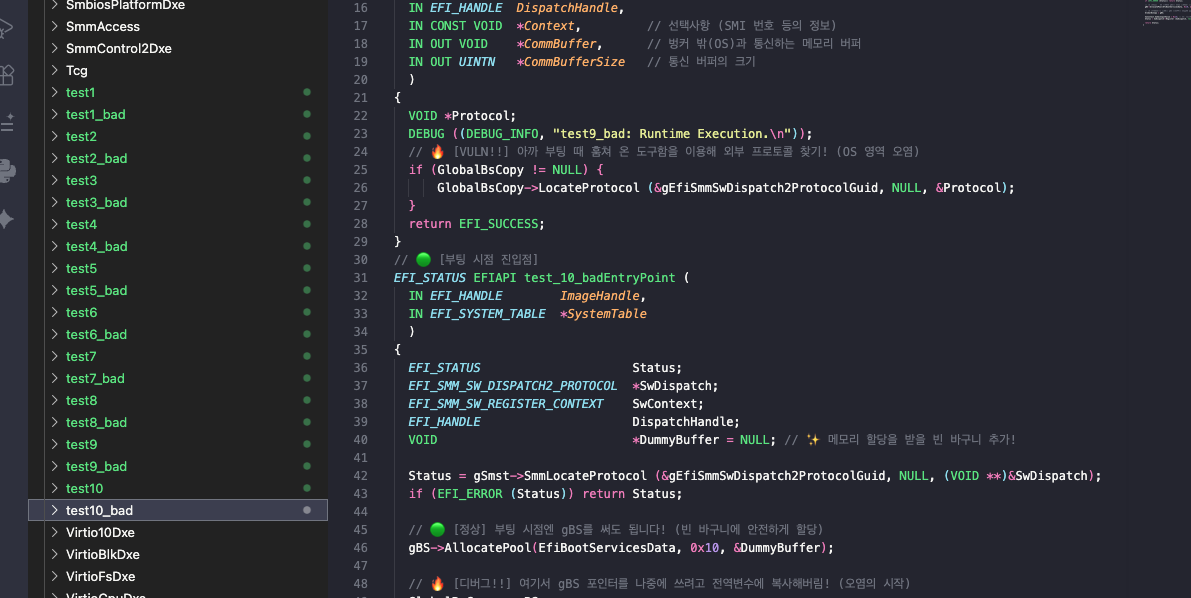
Task: Select the test9_bad folder
Action: (96, 466)
